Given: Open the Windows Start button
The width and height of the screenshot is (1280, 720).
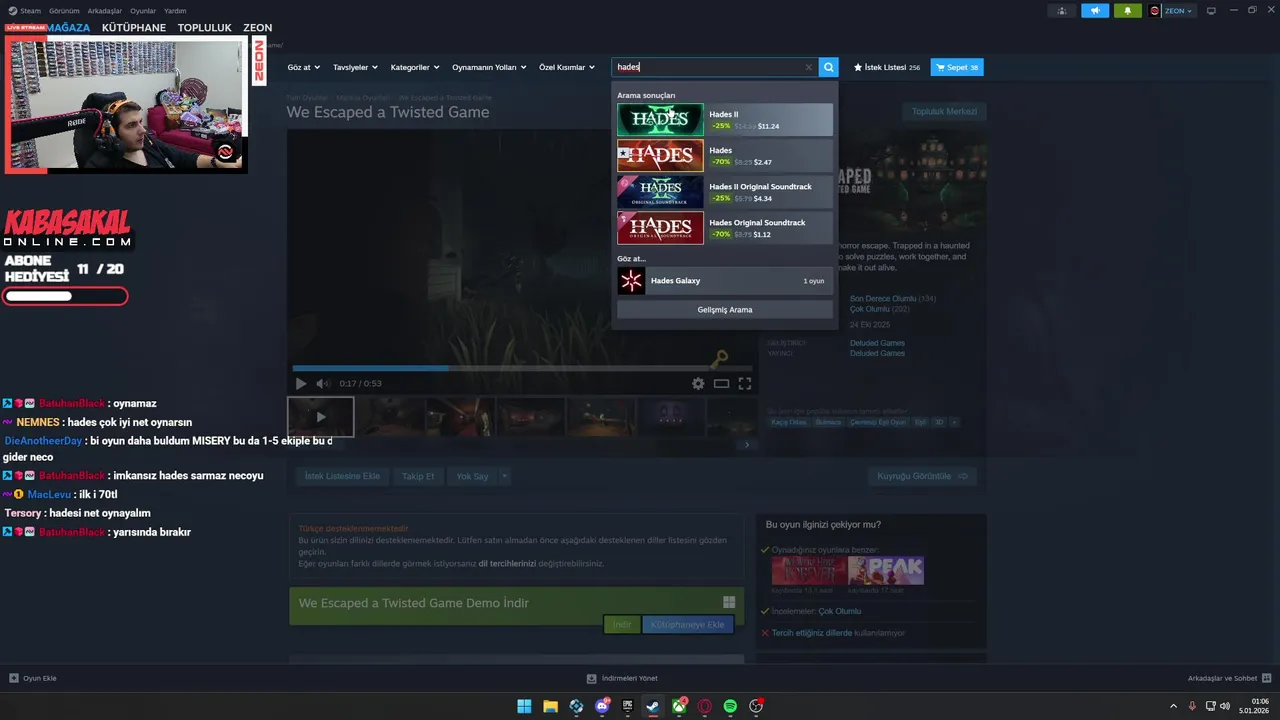Looking at the screenshot, I should 524,706.
